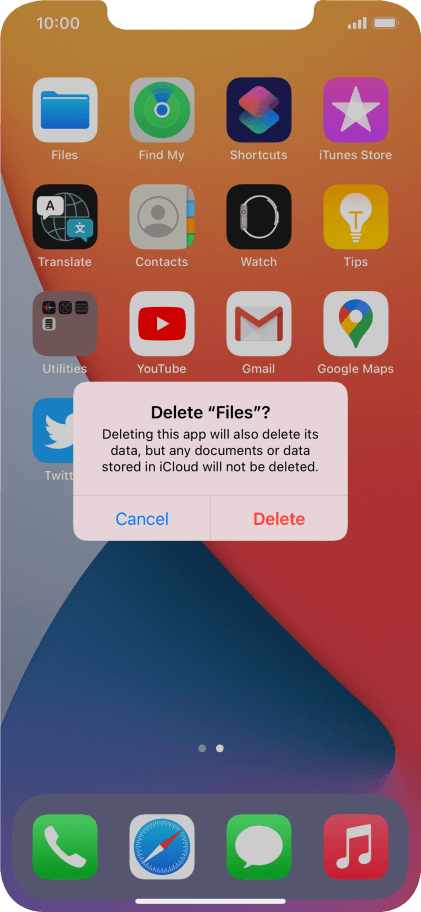
Task: Open the Find My app
Action: point(162,110)
